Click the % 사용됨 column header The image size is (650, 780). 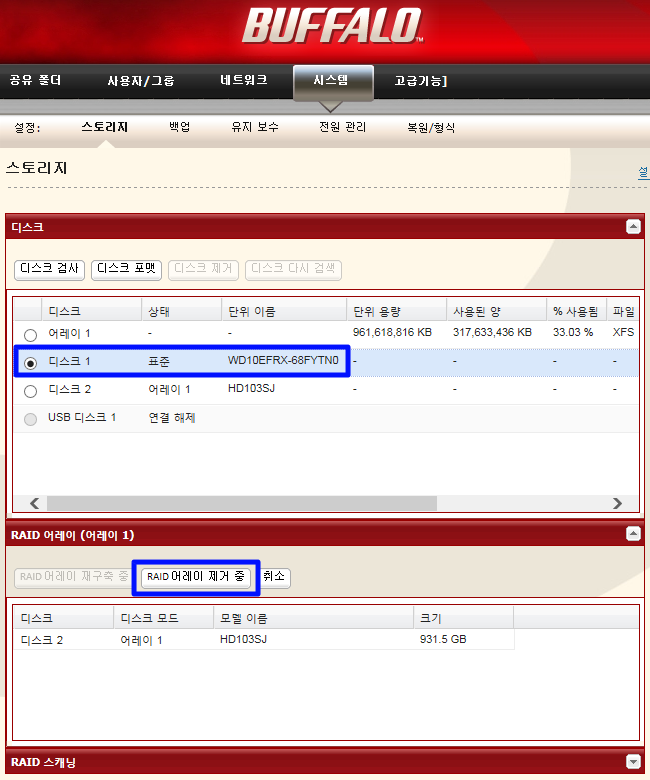pos(576,311)
